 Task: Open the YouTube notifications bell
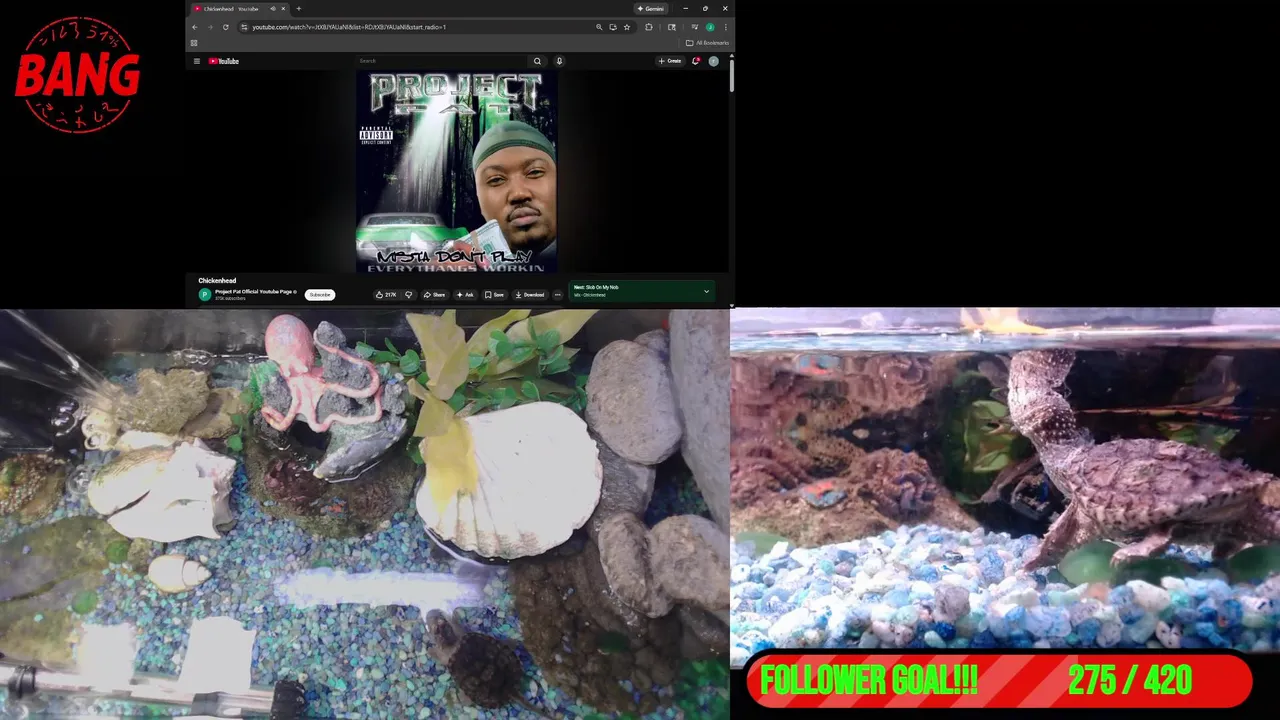(x=696, y=61)
